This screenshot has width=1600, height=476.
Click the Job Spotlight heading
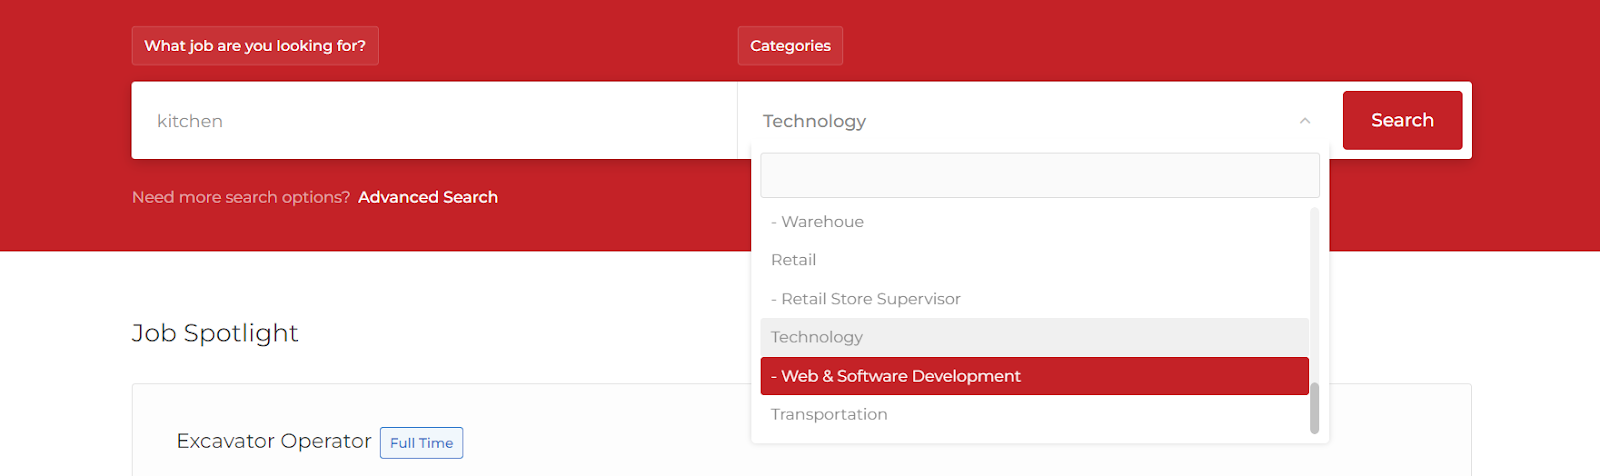point(215,333)
